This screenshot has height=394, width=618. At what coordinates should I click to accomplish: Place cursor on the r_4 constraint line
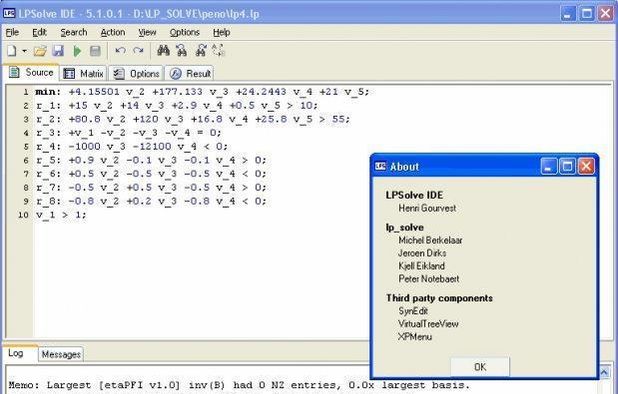132,147
